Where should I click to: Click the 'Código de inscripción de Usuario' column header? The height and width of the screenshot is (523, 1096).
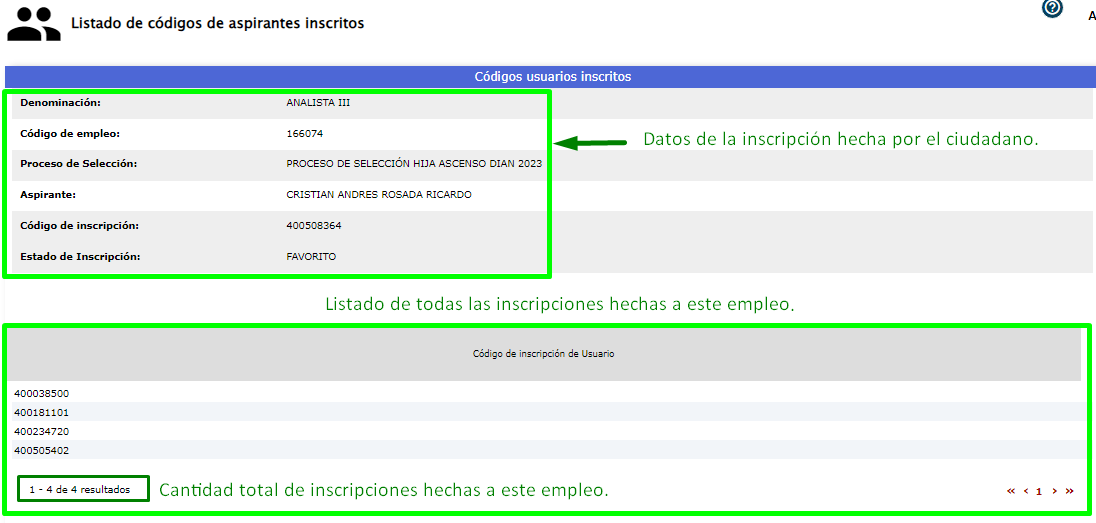(543, 354)
